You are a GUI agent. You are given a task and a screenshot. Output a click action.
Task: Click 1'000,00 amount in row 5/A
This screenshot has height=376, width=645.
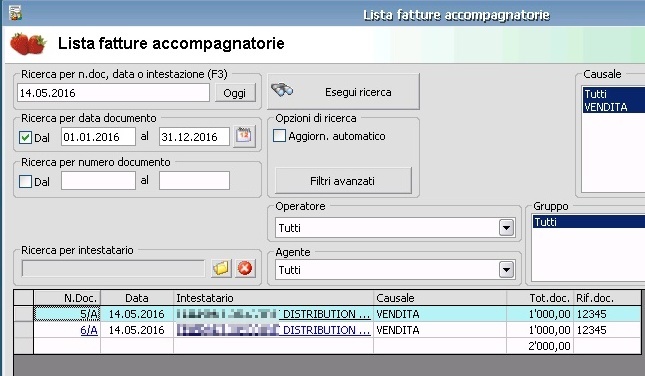(x=540, y=314)
